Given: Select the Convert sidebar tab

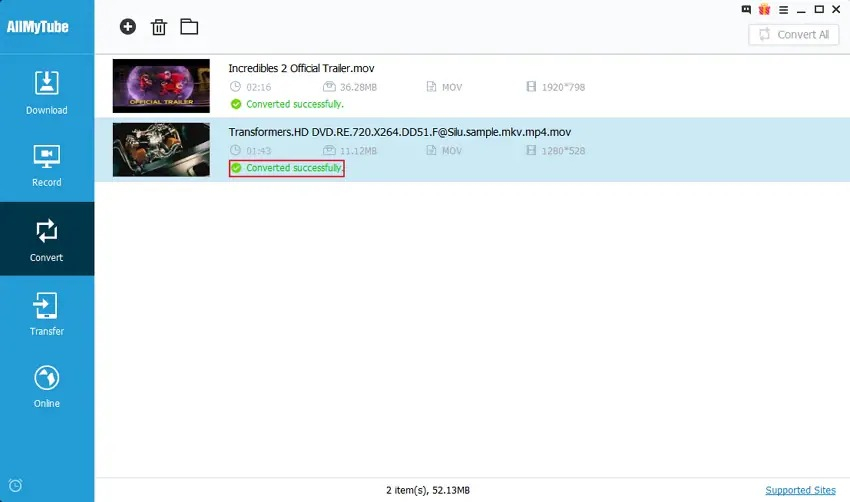Looking at the screenshot, I should pos(47,239).
